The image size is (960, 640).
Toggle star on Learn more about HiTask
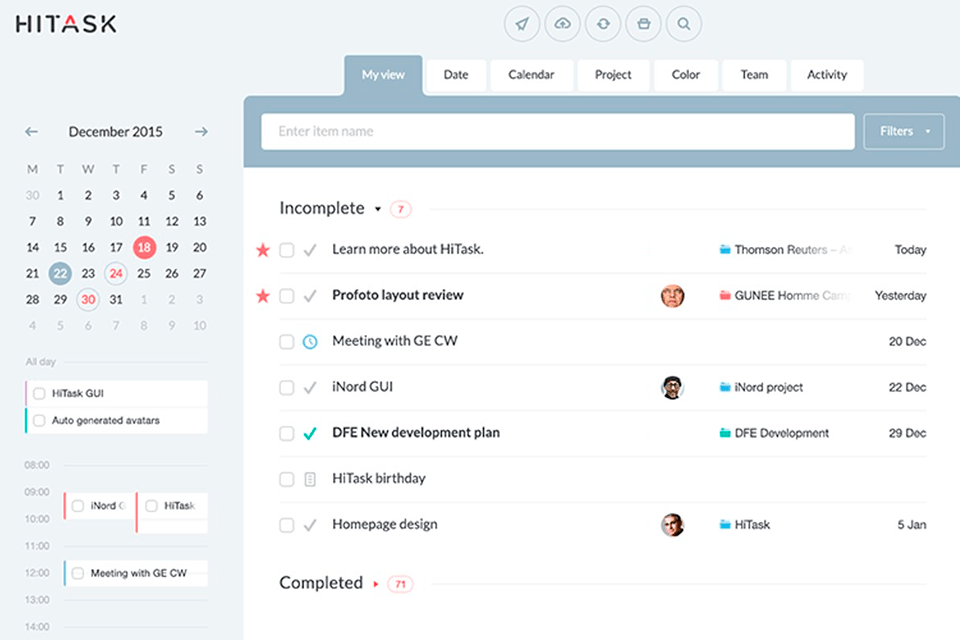[263, 250]
